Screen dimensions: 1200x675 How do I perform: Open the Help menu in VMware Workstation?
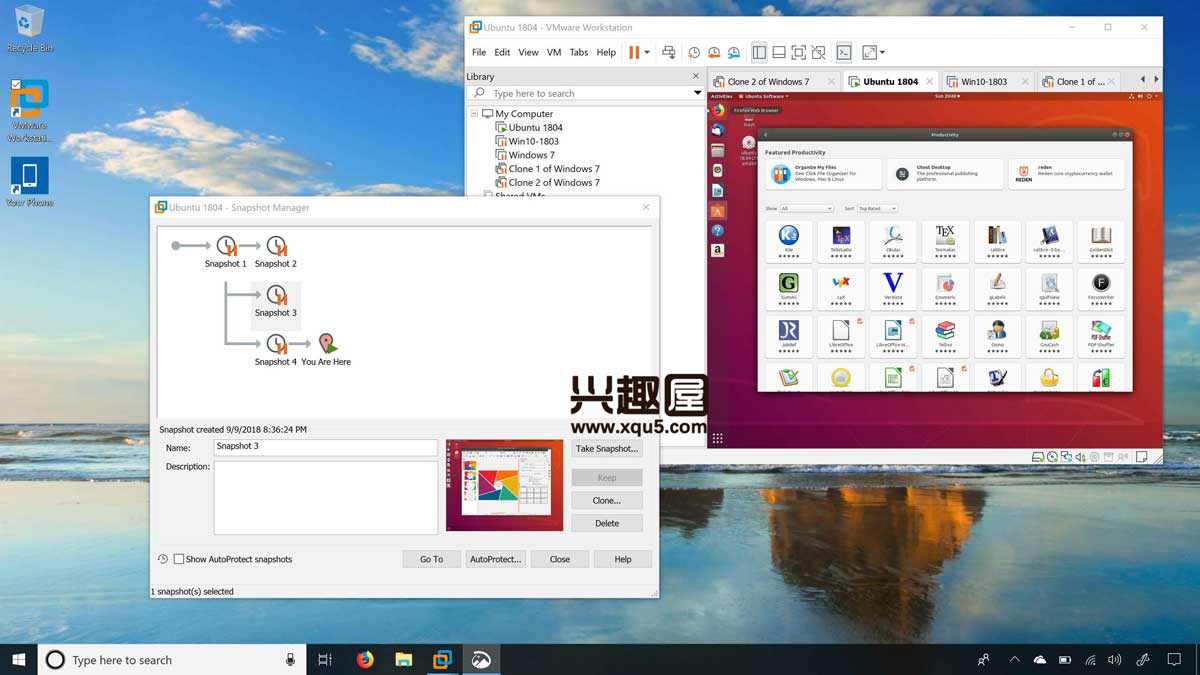pos(606,52)
